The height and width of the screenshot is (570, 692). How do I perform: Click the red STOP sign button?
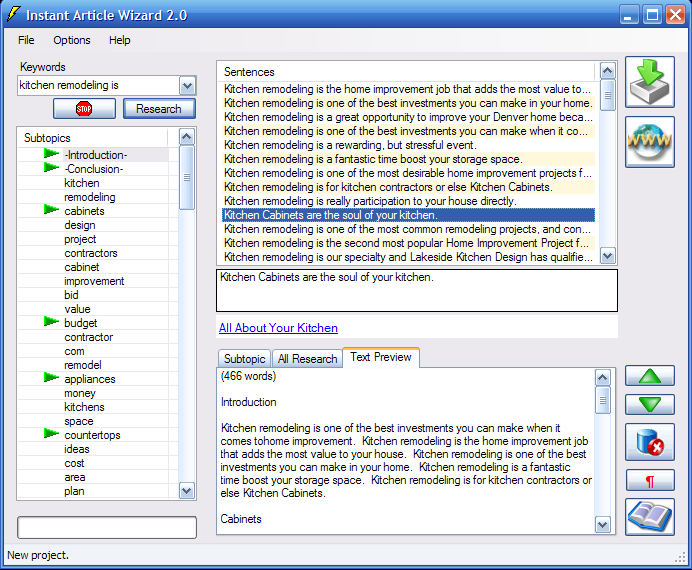point(84,109)
